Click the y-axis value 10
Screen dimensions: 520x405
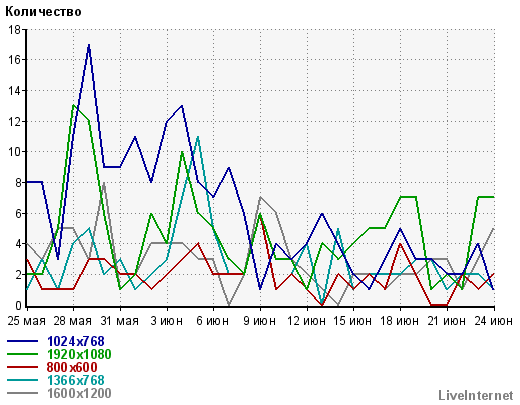coord(15,152)
